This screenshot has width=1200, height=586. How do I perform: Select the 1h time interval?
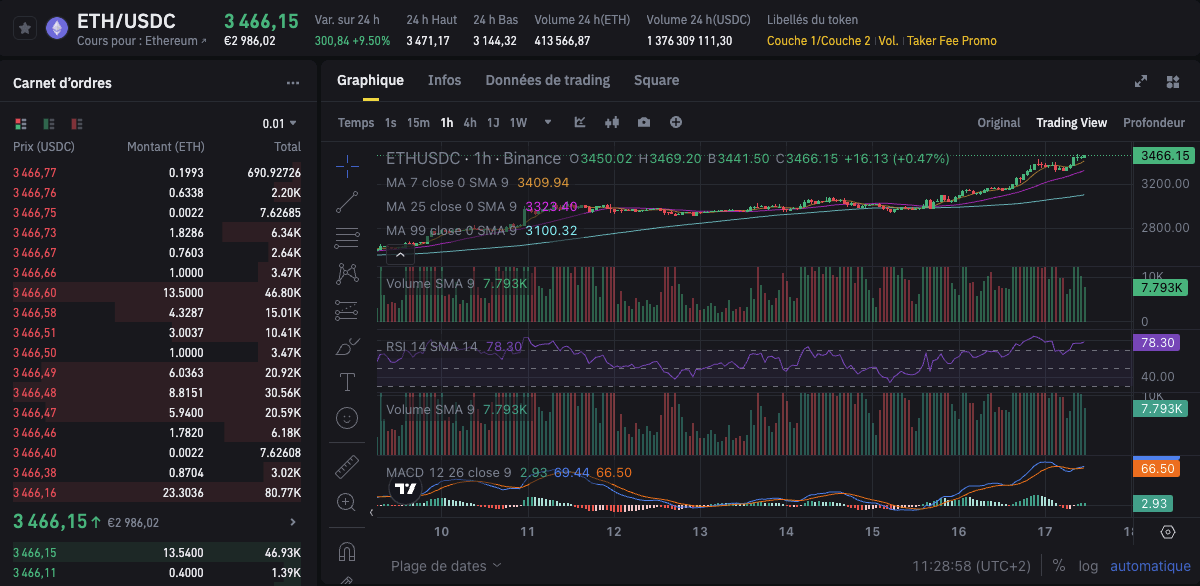pyautogui.click(x=447, y=123)
